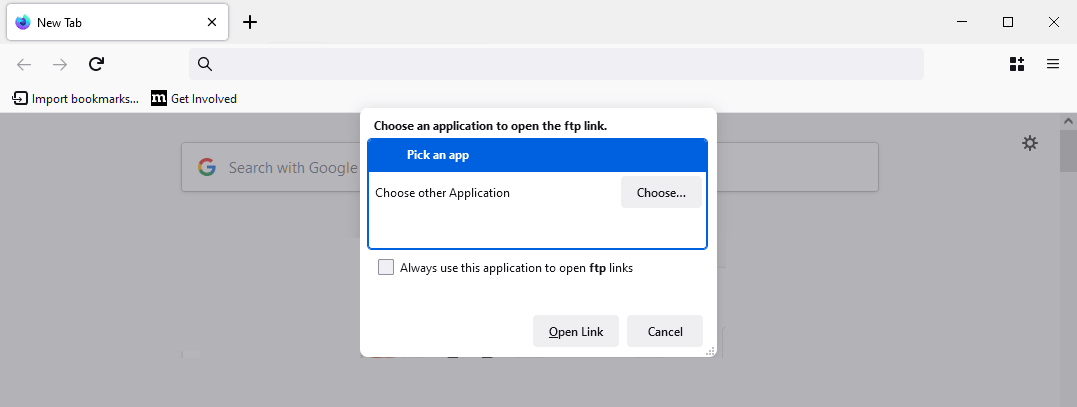This screenshot has width=1077, height=407.
Task: Click the Google logo in search box
Action: point(207,167)
